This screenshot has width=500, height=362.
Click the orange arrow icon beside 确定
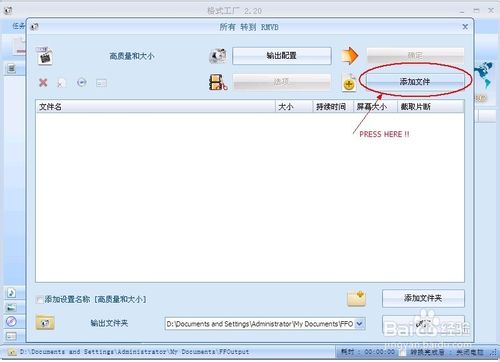tap(350, 56)
